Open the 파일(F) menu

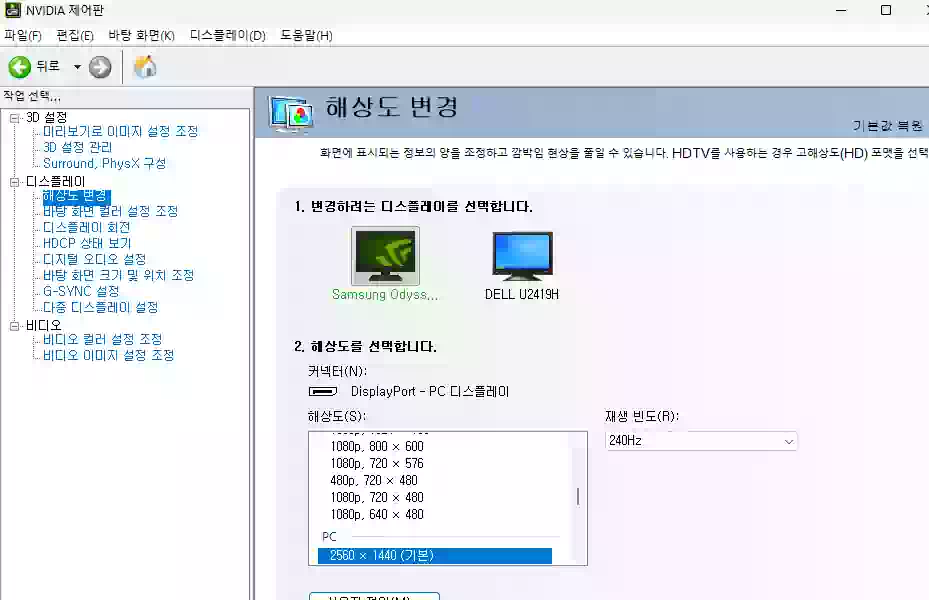(x=23, y=36)
